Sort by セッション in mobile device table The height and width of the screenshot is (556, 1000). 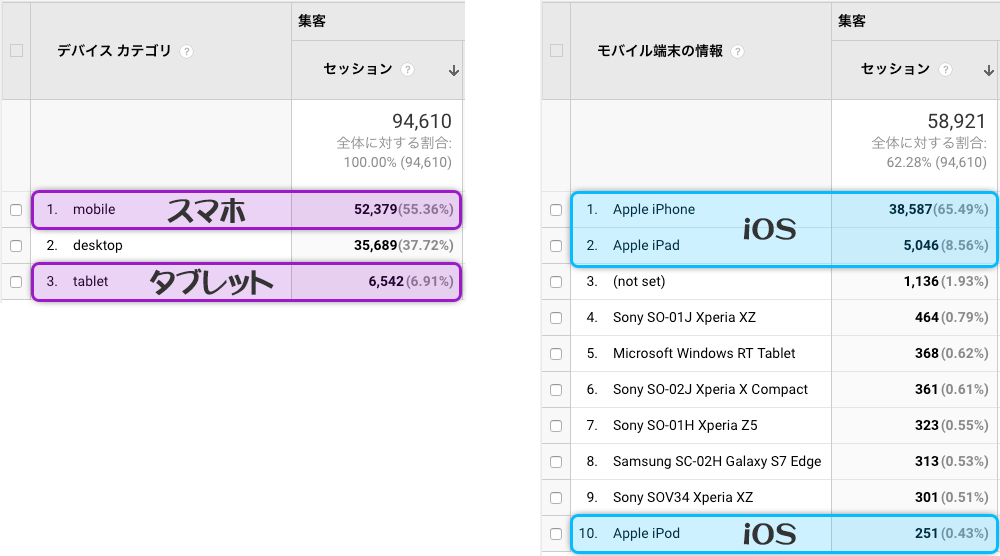point(895,69)
